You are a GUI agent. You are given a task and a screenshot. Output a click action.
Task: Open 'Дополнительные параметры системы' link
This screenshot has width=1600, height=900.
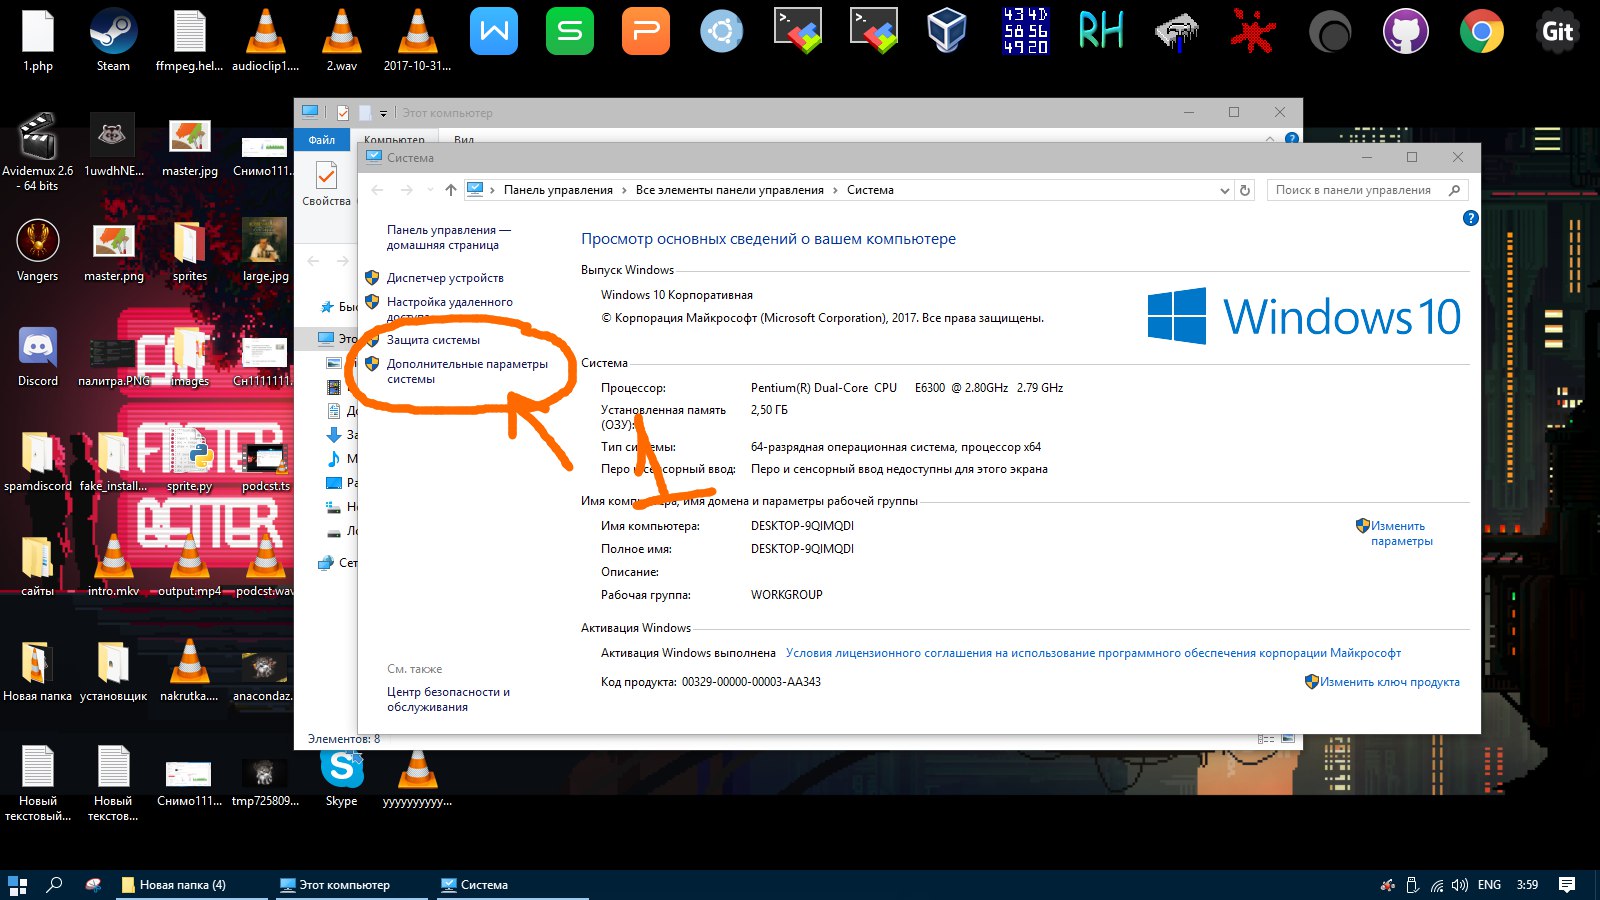tap(467, 371)
